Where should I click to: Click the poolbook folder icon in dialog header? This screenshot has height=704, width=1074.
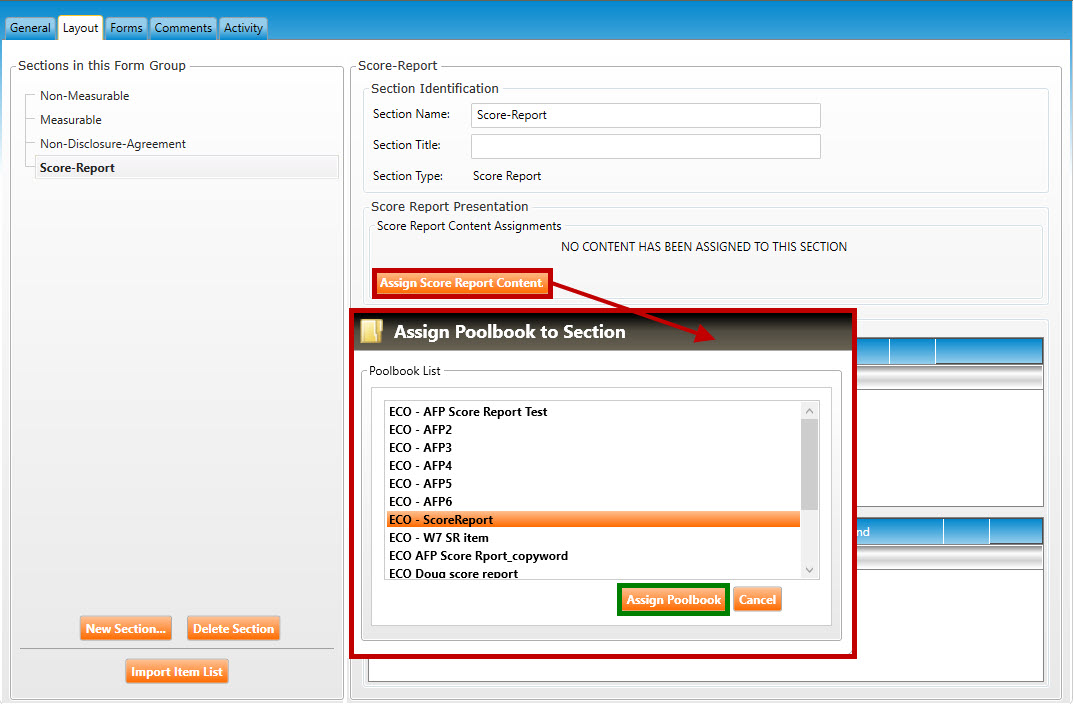pos(373,332)
